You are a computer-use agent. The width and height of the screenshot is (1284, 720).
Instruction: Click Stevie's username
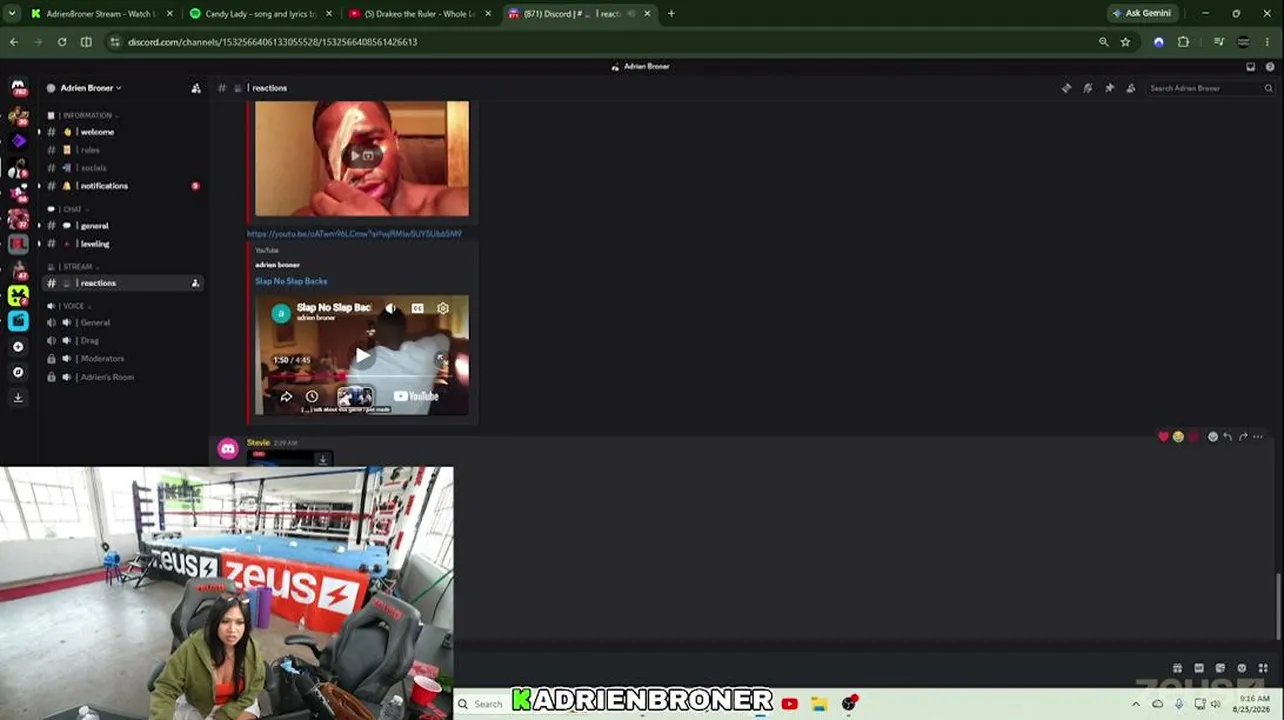tap(258, 443)
